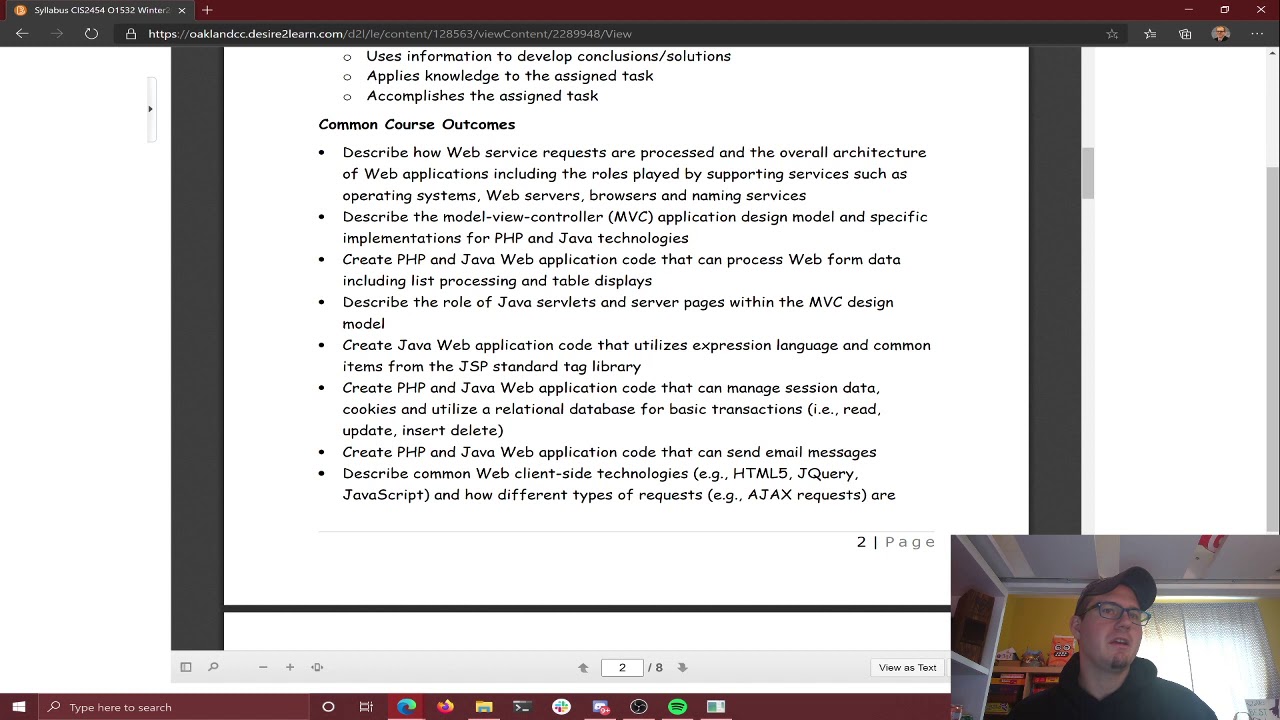
Task: Click bullet 'Describe how Web service requests'
Action: (634, 174)
